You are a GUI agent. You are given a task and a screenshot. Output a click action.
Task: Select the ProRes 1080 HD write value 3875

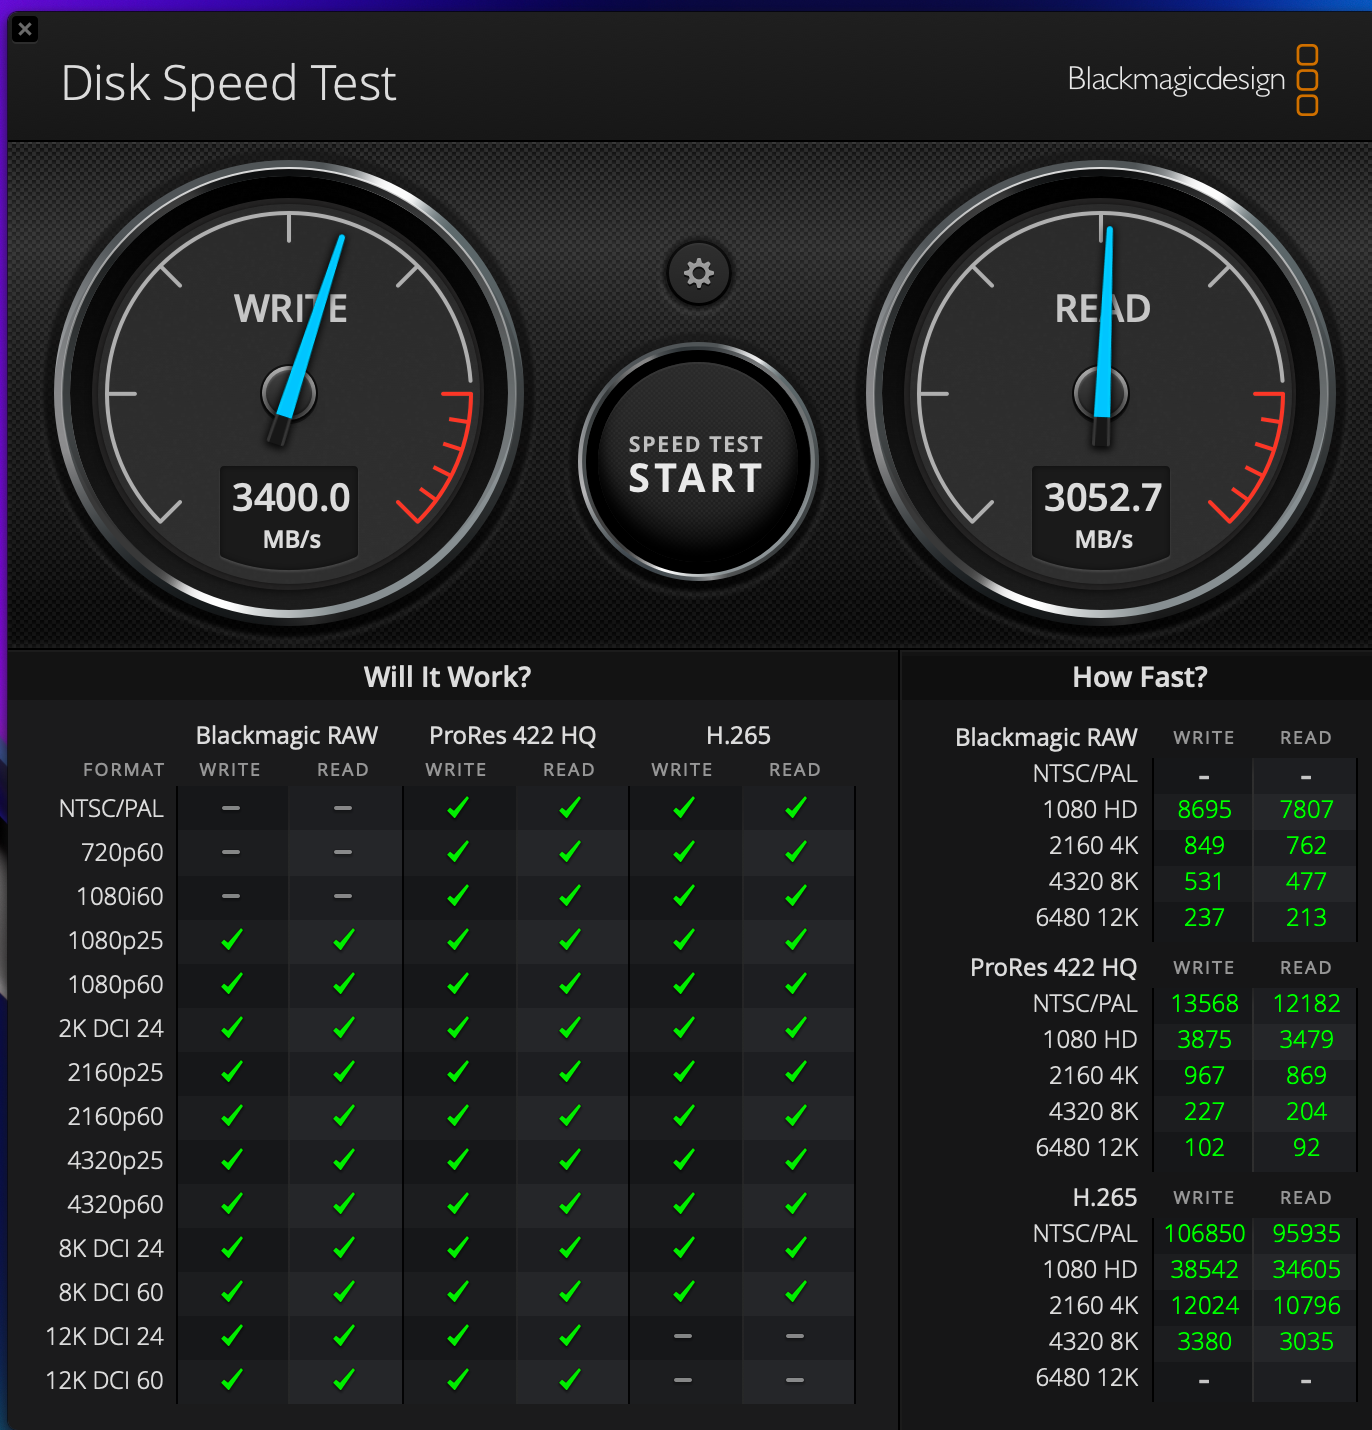[x=1204, y=1039]
